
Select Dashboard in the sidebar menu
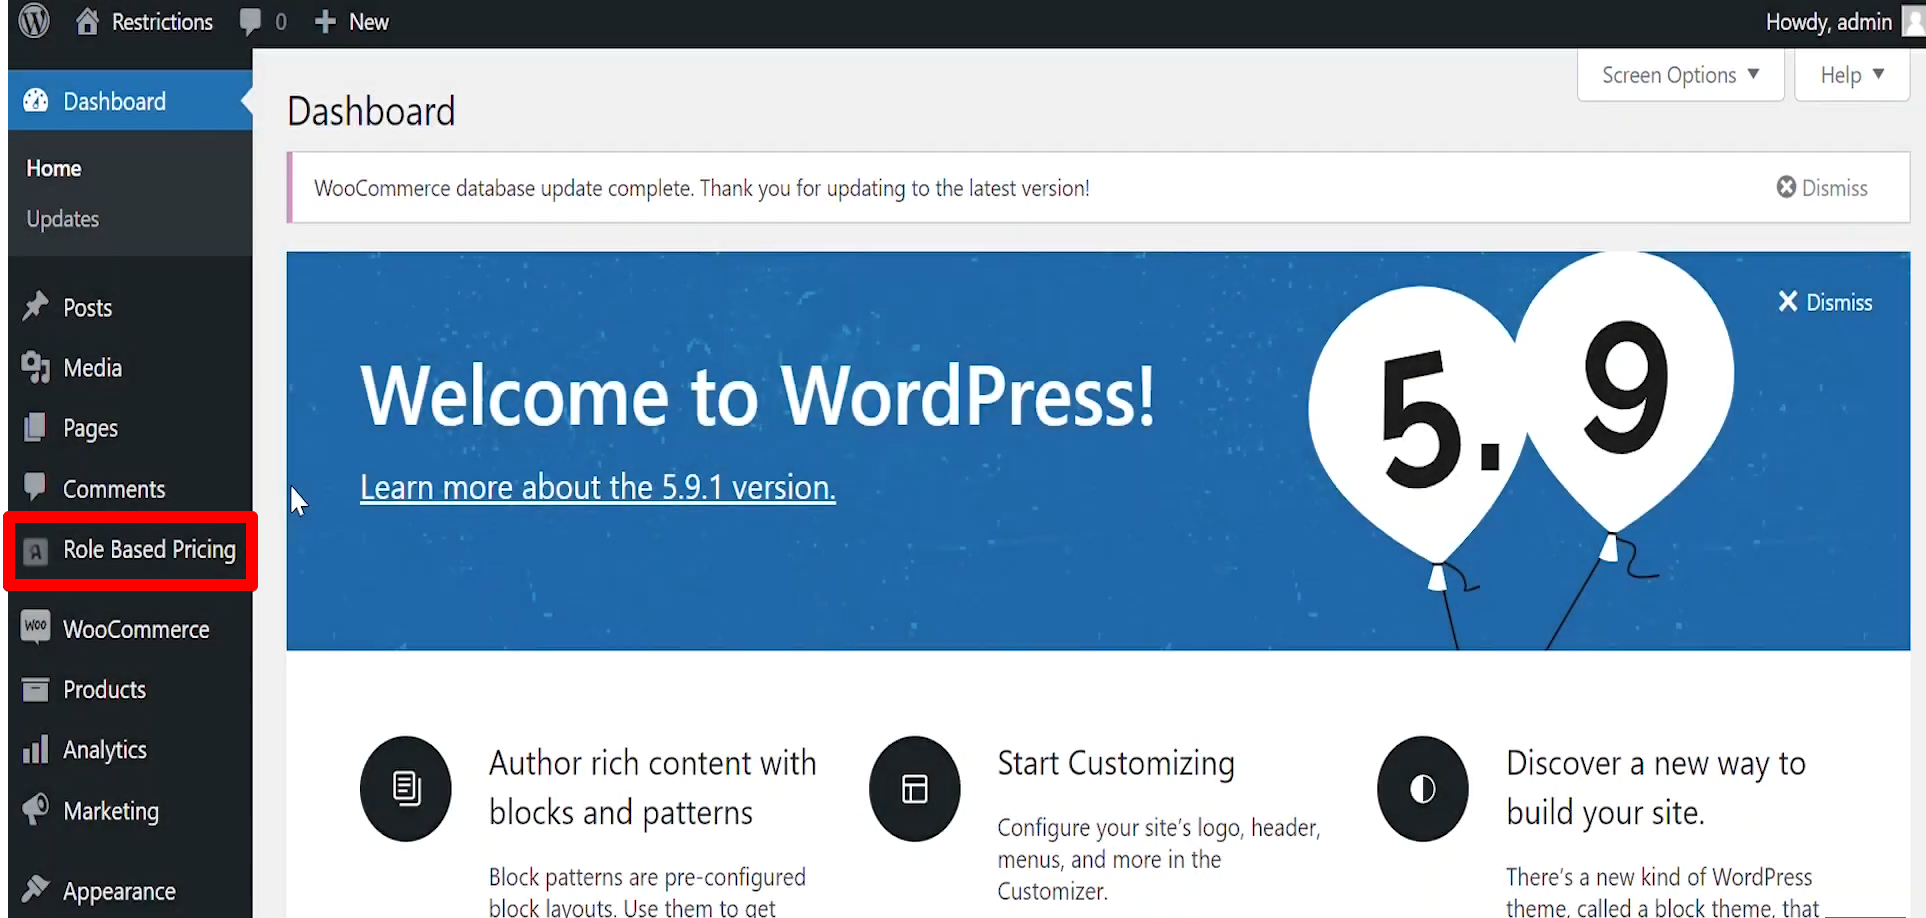pyautogui.click(x=130, y=101)
